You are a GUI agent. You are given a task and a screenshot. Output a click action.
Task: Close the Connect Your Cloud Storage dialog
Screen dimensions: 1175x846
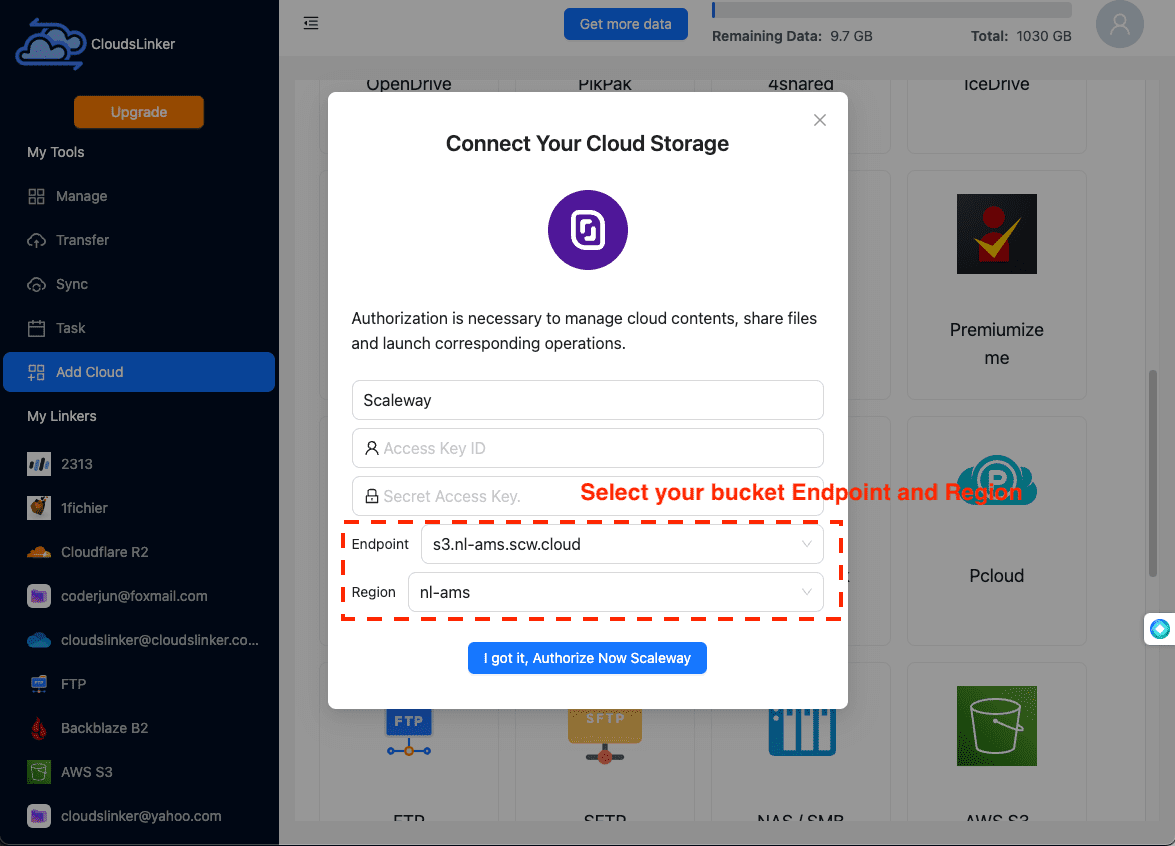pyautogui.click(x=820, y=120)
